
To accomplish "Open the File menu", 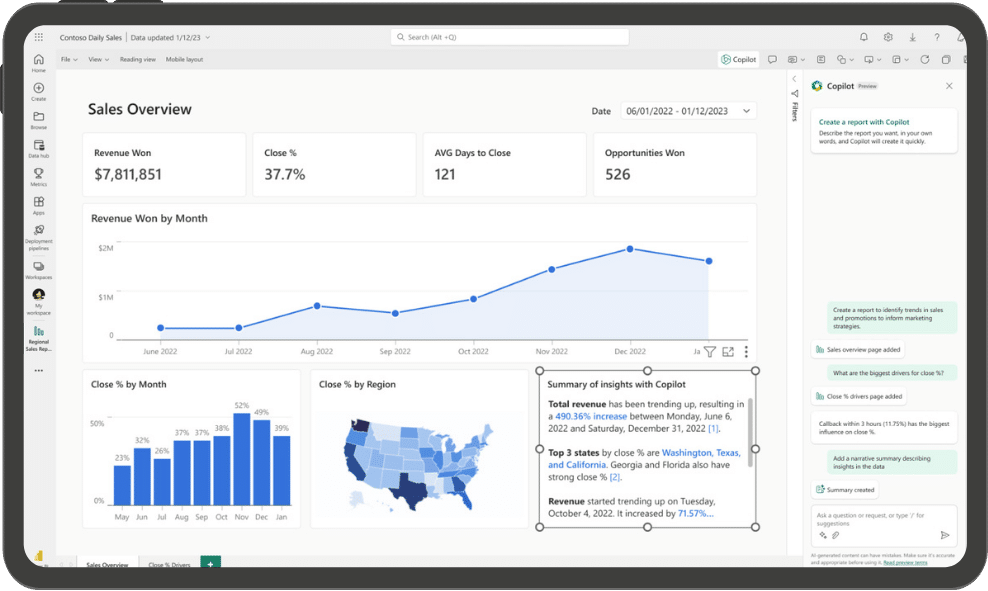I will click(x=69, y=59).
